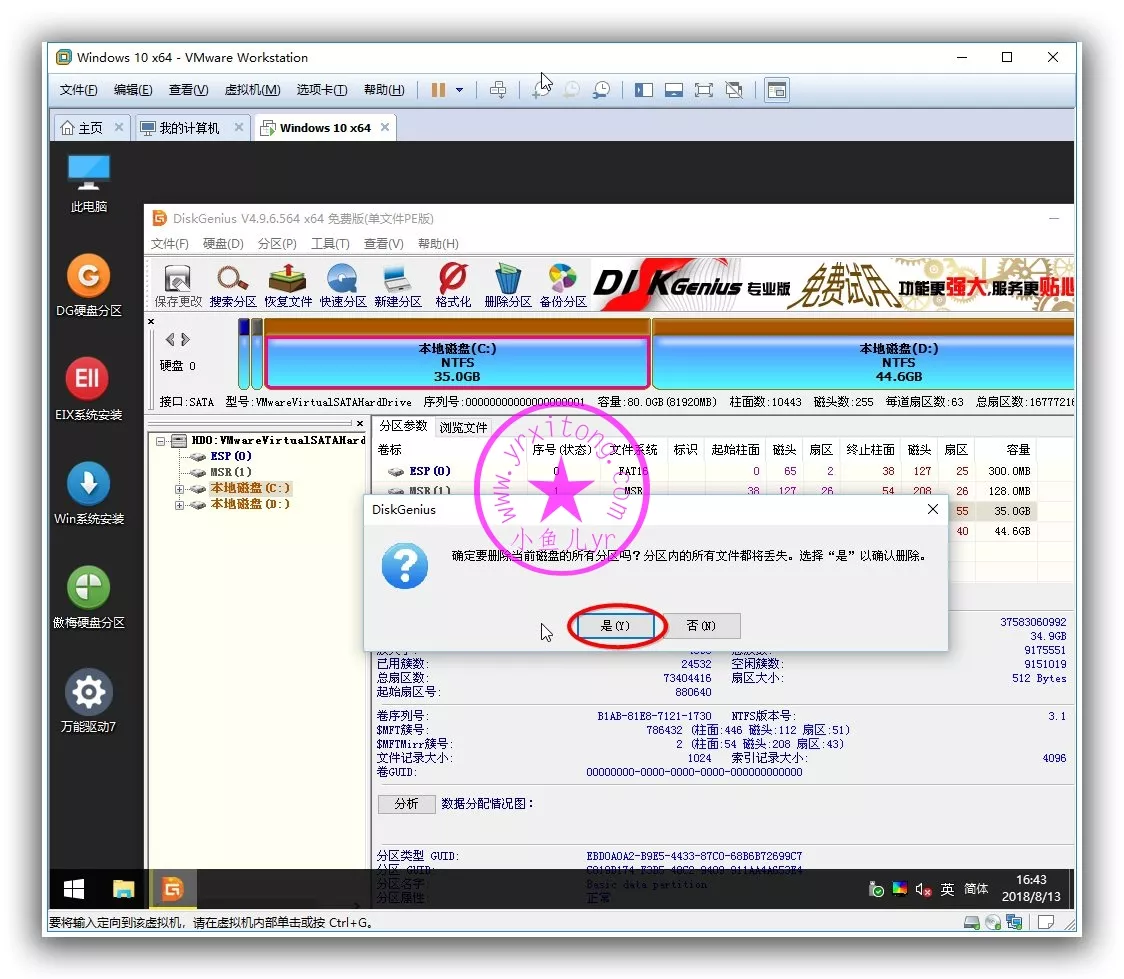
Task: Cancel deletion with 否(N) button
Action: click(x=701, y=626)
